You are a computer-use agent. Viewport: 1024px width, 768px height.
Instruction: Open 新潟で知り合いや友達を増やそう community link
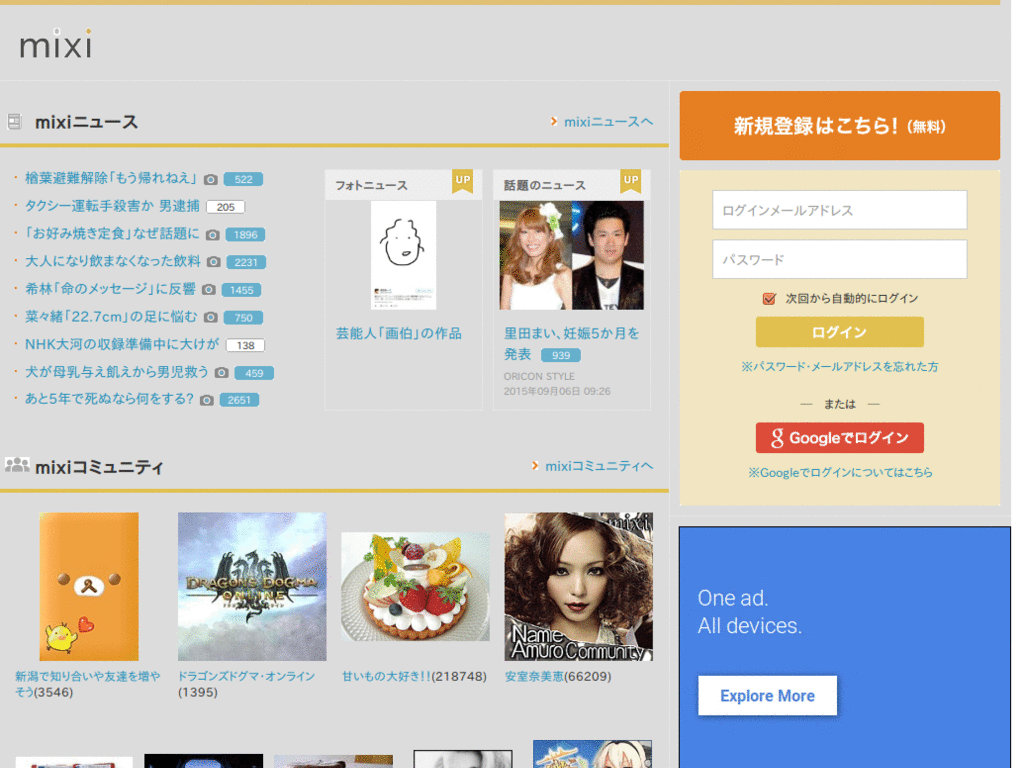88,684
